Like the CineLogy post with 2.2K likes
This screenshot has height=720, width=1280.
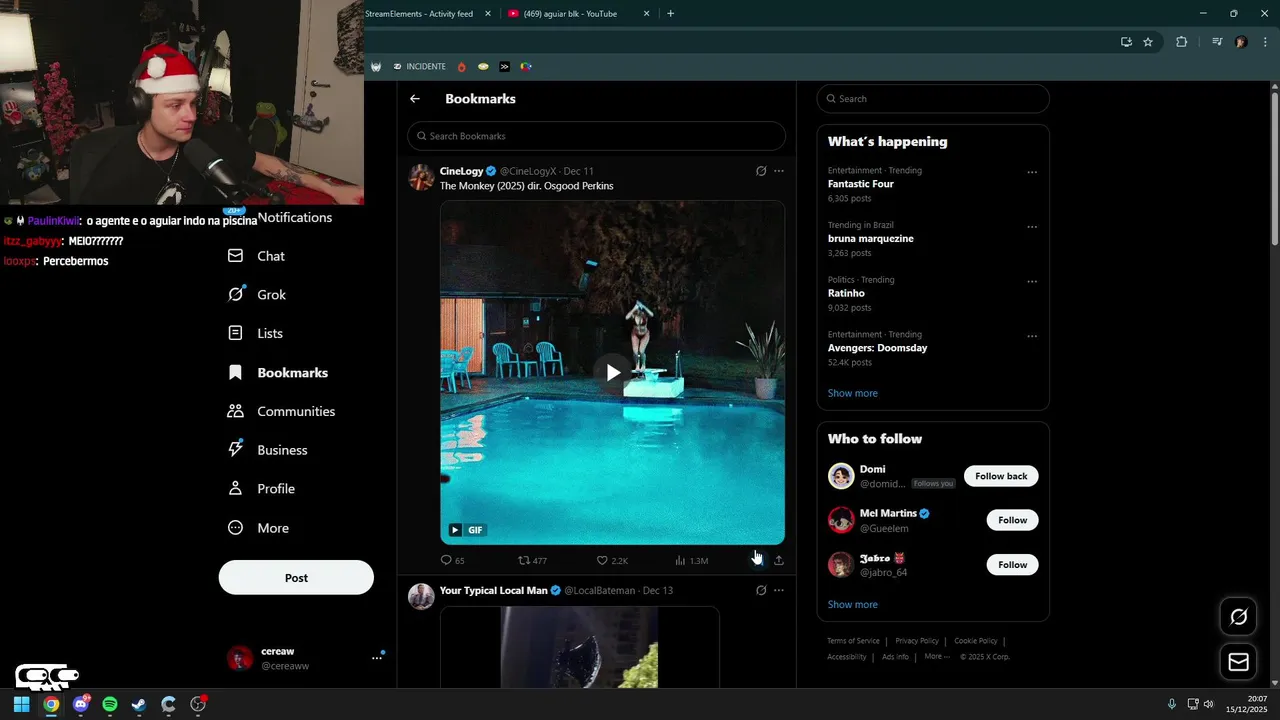click(612, 560)
